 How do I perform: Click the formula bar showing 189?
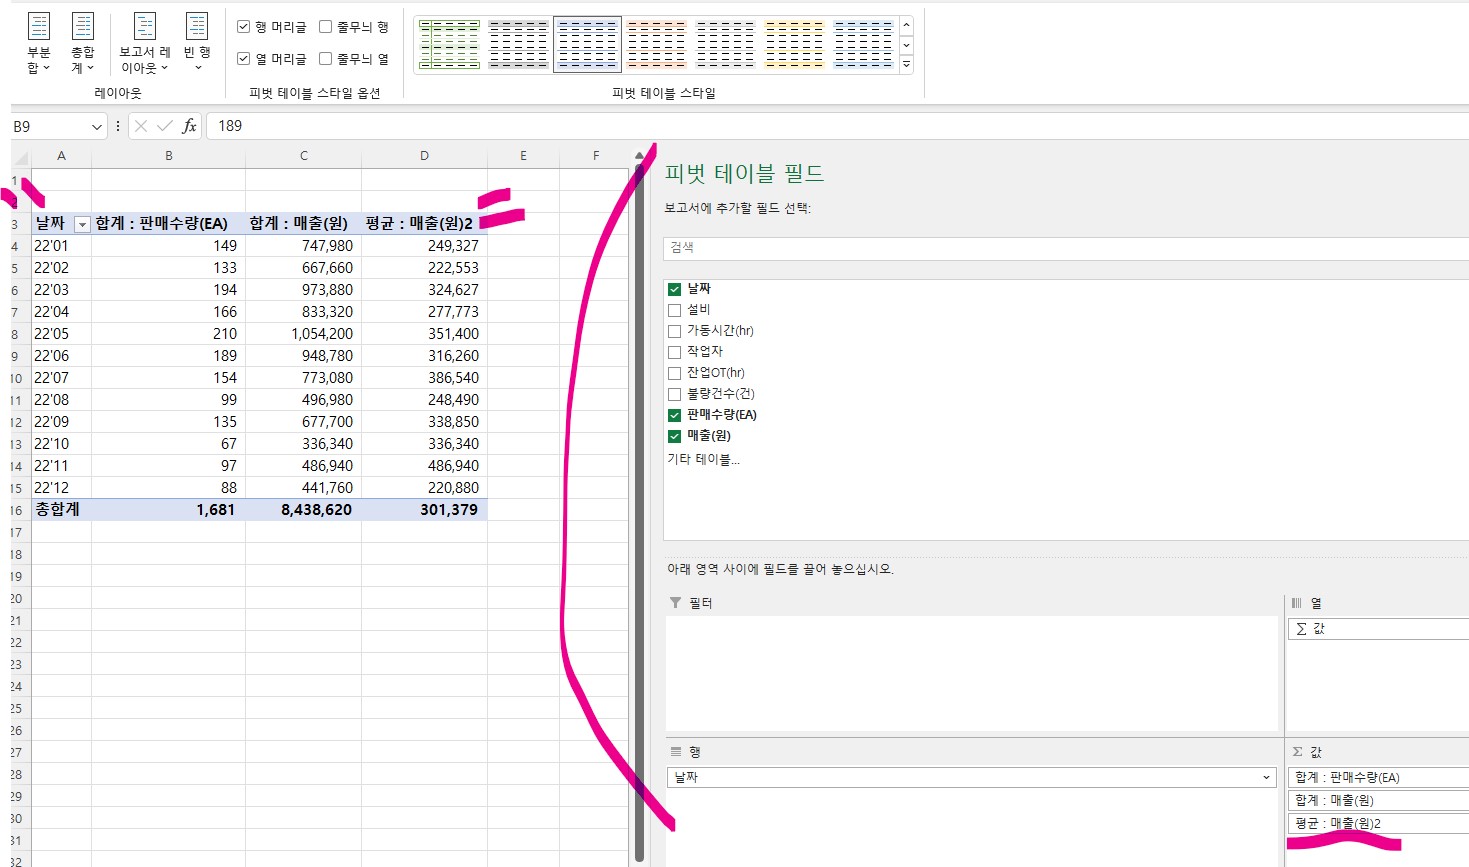[x=836, y=126]
